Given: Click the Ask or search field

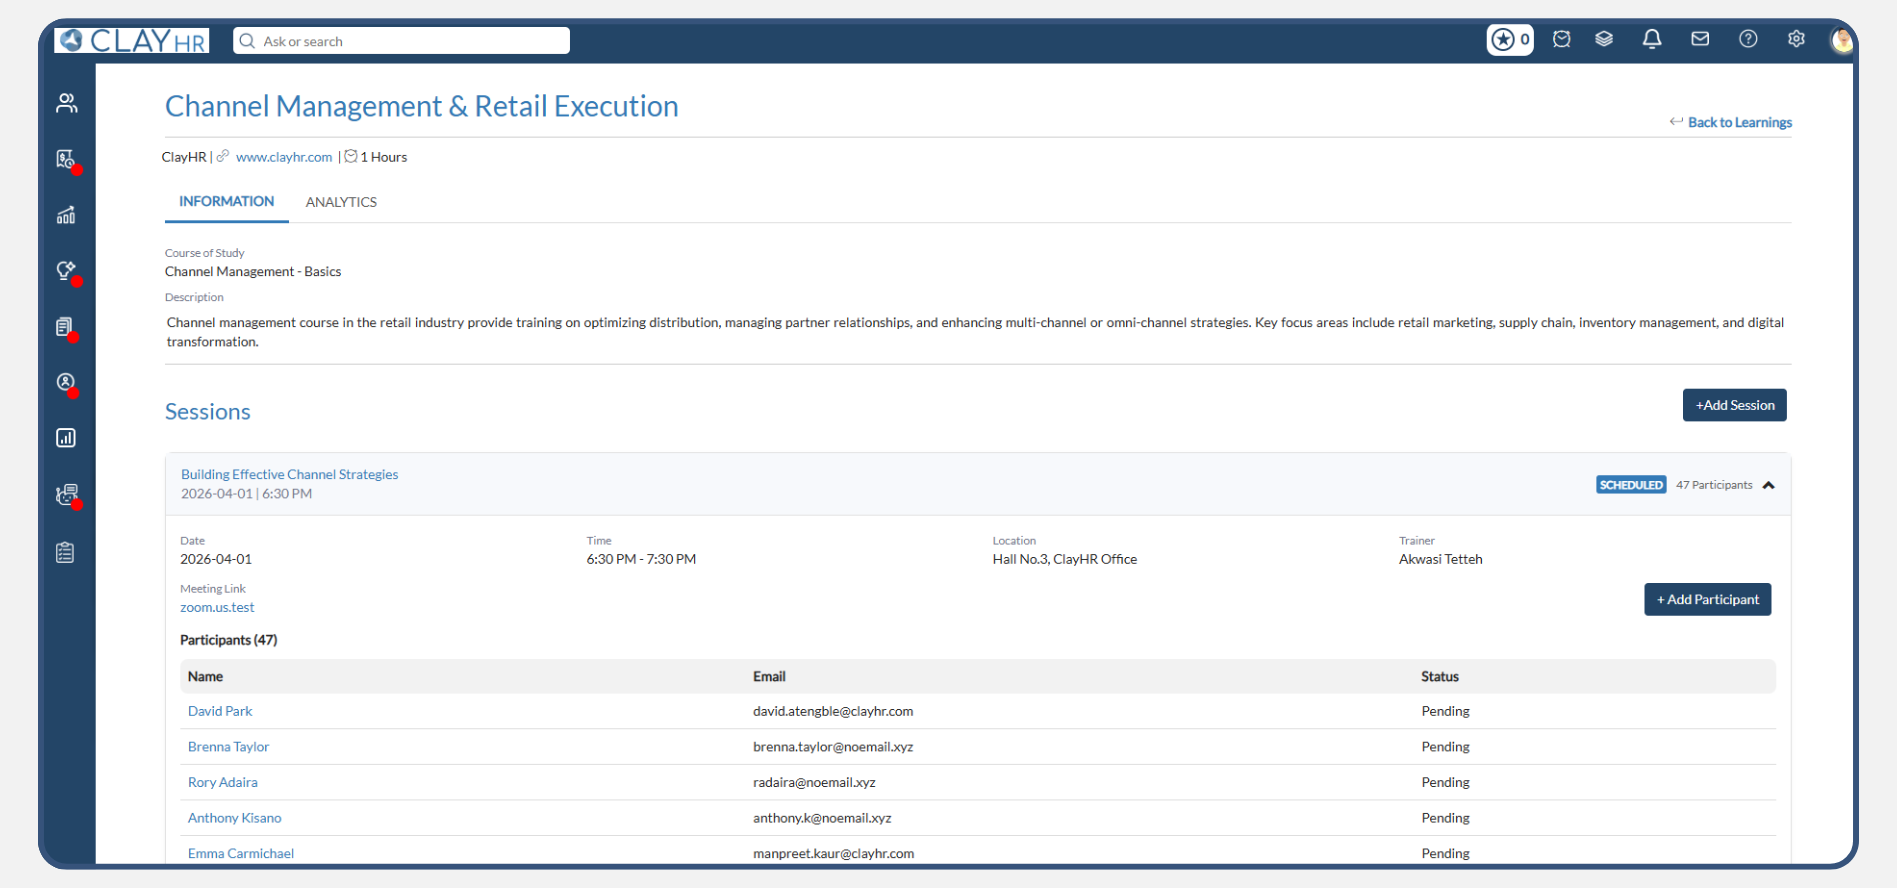Looking at the screenshot, I should (401, 41).
